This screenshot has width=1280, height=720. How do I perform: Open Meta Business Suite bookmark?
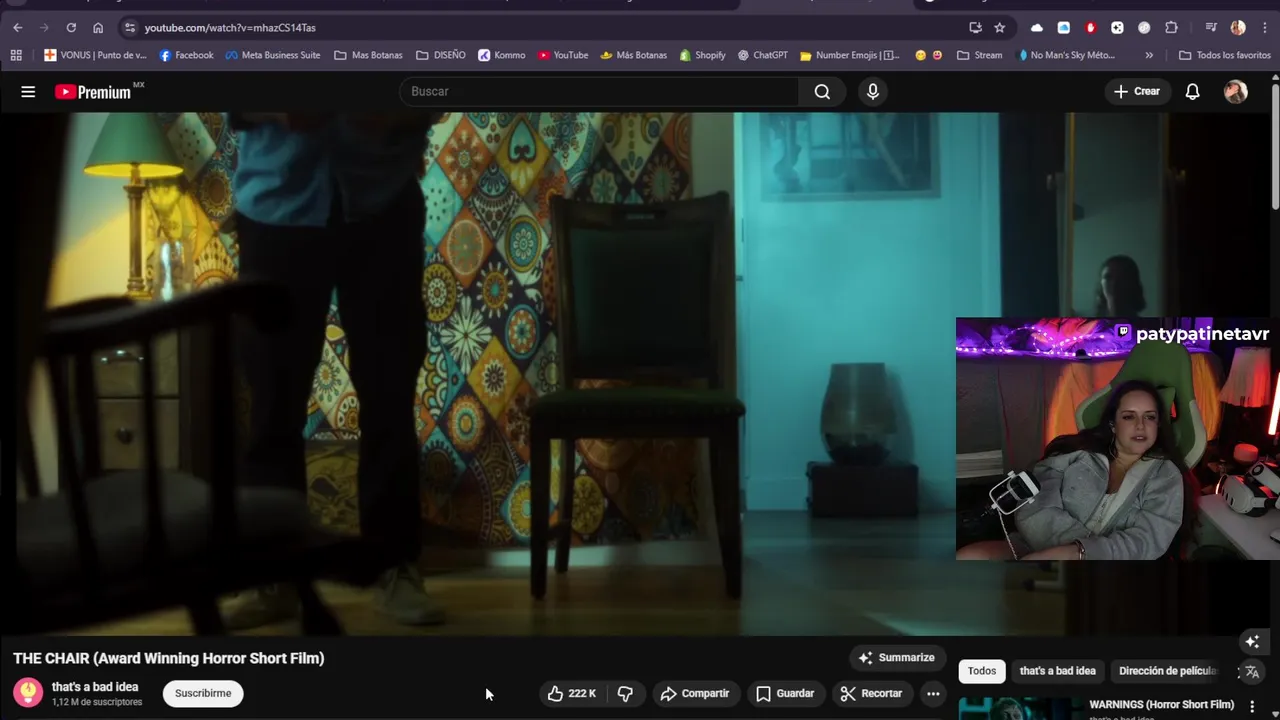(x=273, y=55)
